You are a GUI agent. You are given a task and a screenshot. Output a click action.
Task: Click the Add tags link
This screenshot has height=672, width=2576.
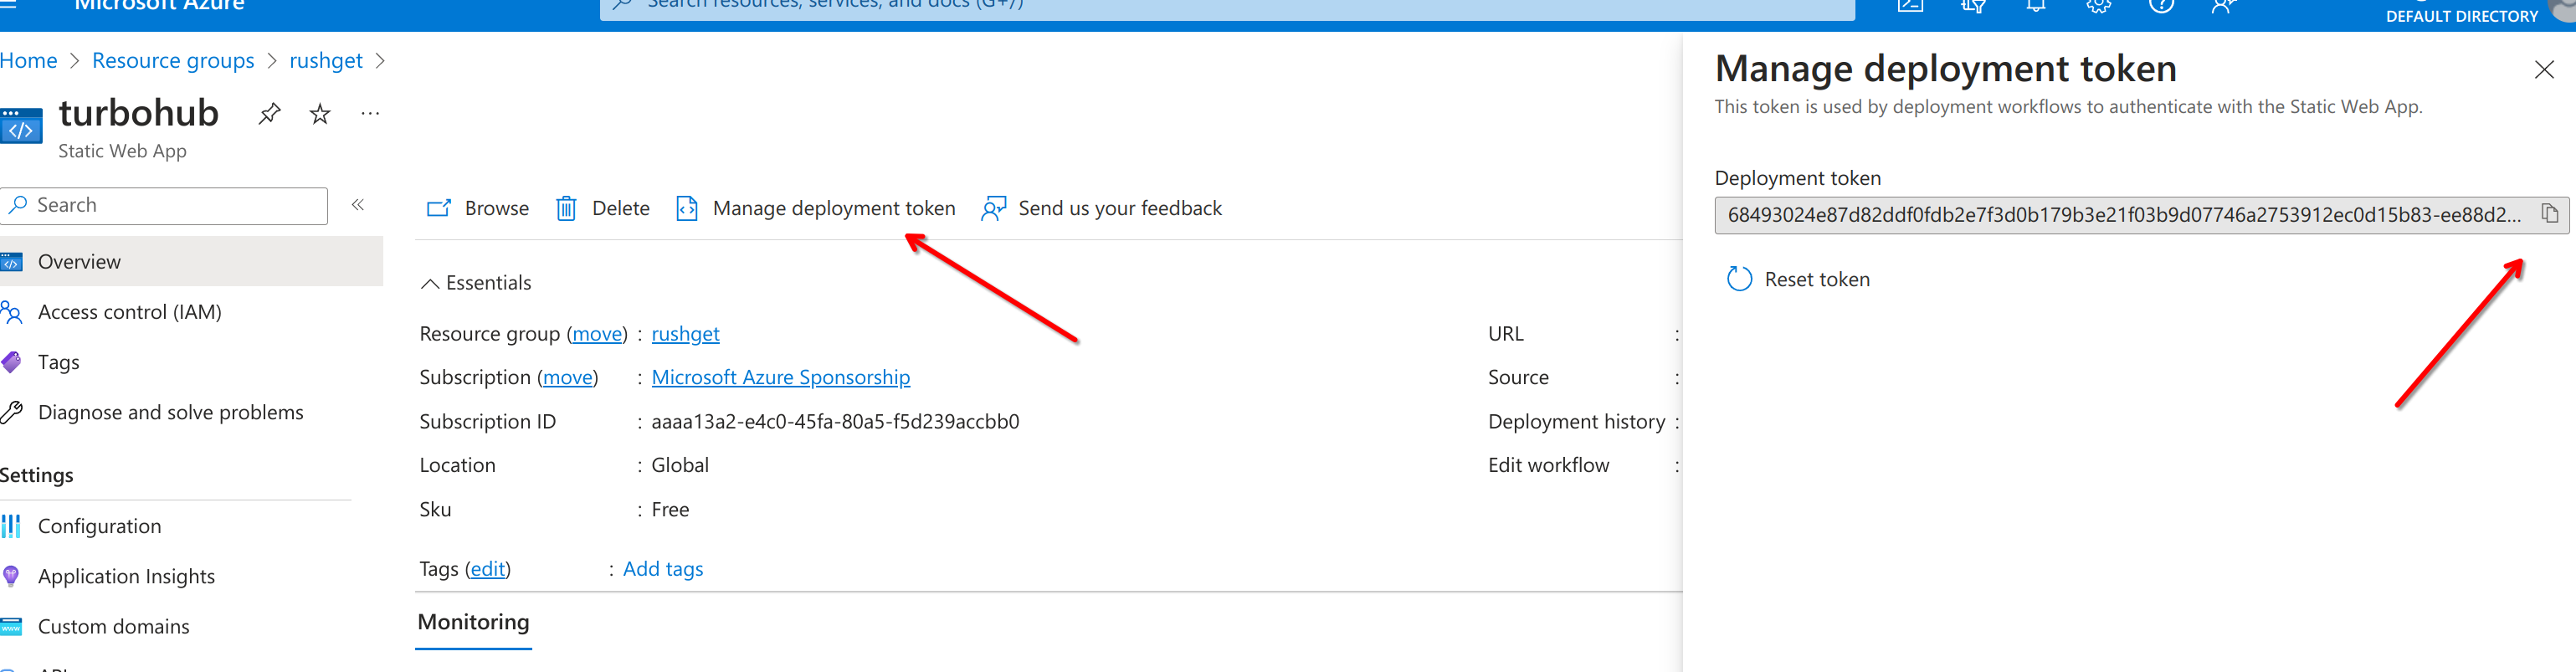(663, 569)
